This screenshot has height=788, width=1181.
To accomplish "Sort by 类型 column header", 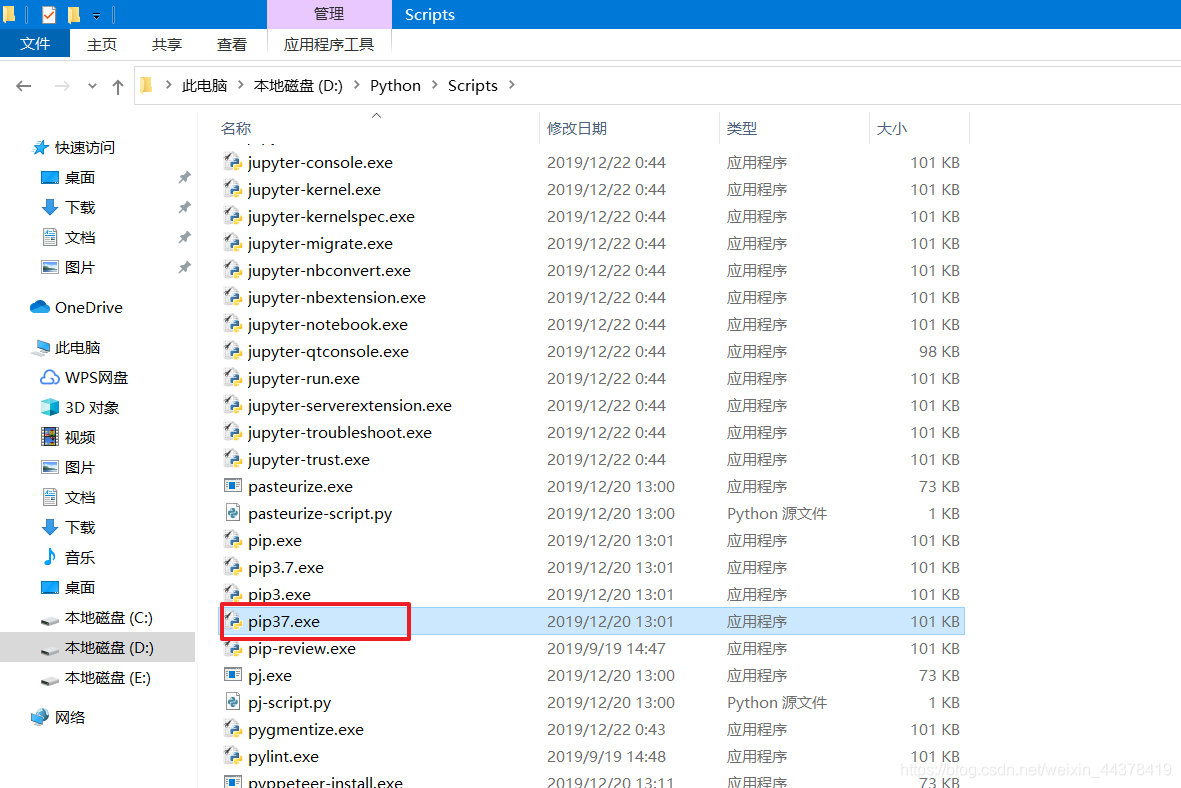I will pyautogui.click(x=742, y=129).
